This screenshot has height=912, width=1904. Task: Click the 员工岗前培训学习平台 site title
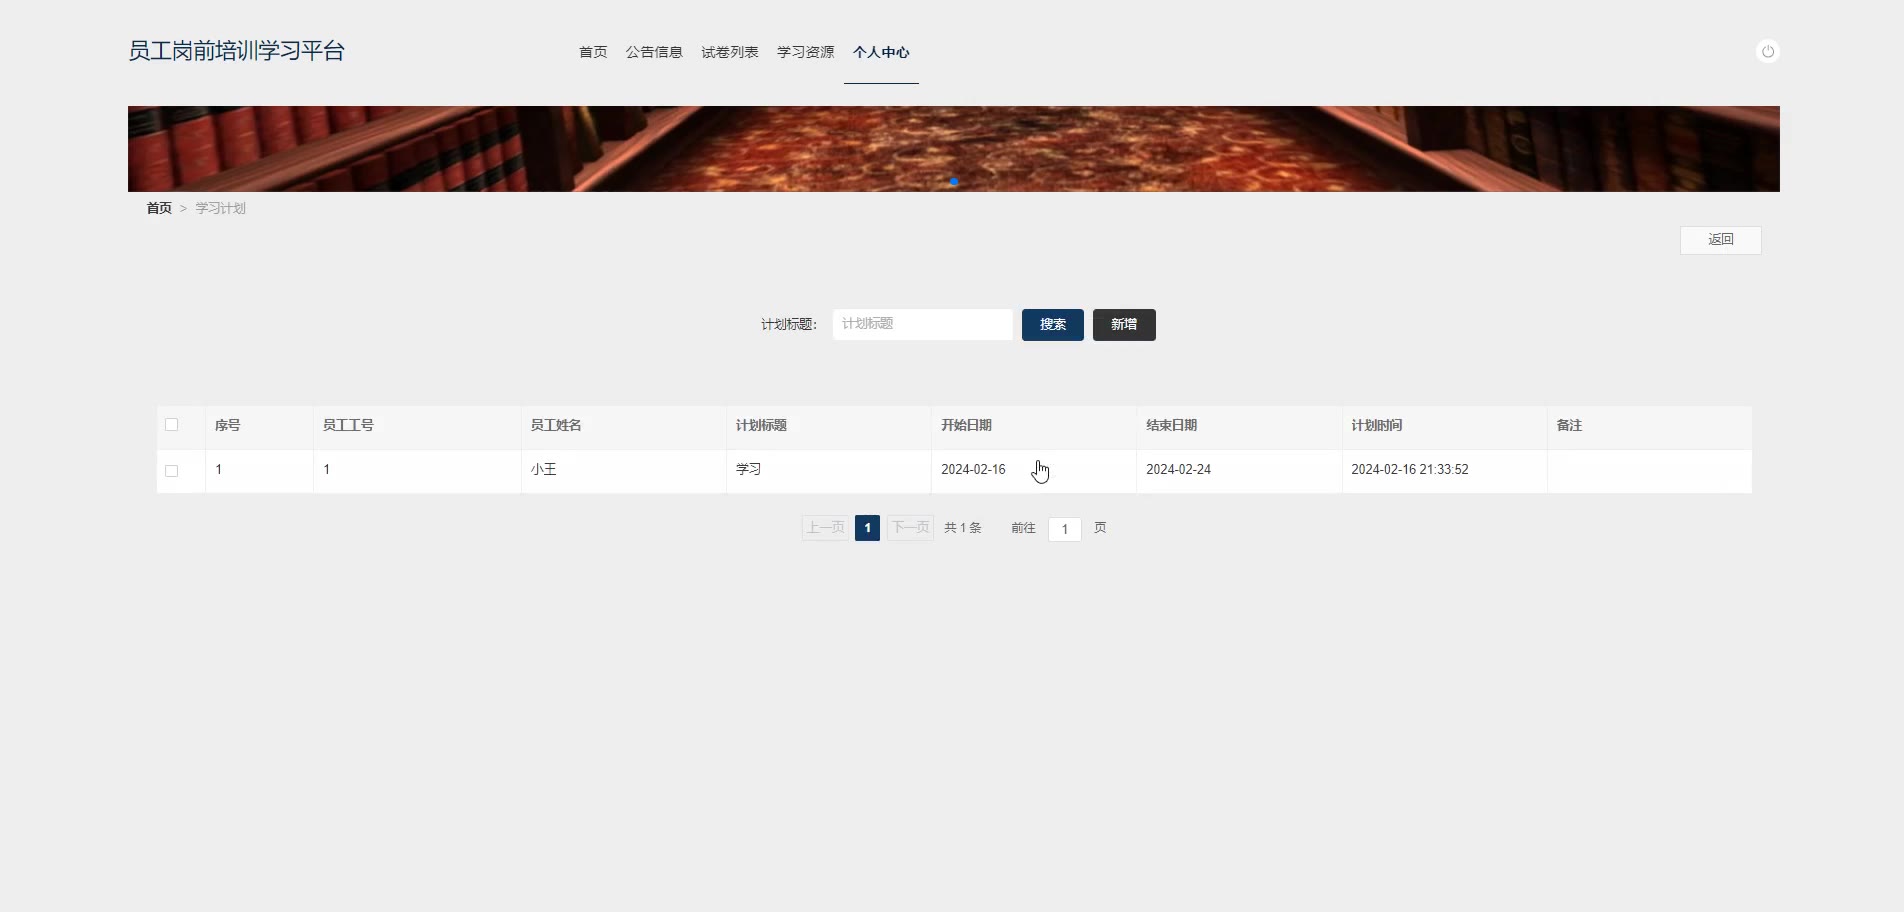click(x=236, y=51)
